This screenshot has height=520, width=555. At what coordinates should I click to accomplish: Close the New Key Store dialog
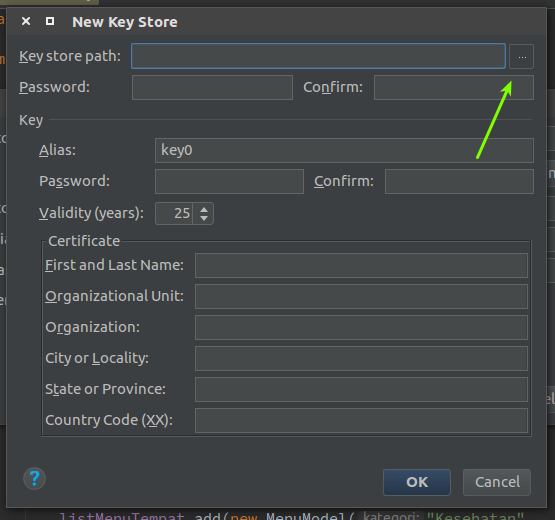[26, 21]
